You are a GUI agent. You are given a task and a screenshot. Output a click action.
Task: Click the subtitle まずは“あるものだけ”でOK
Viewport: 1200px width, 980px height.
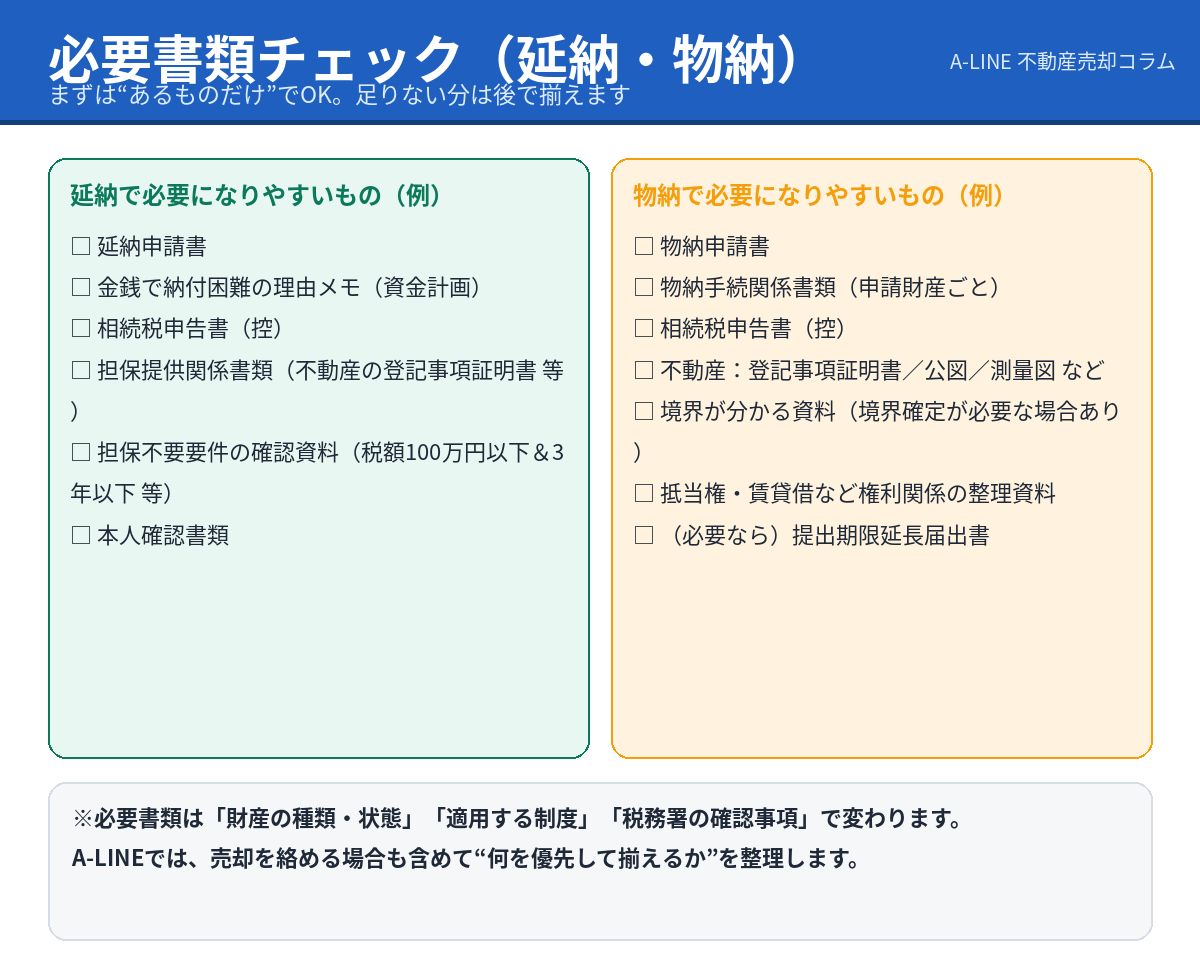point(340,96)
